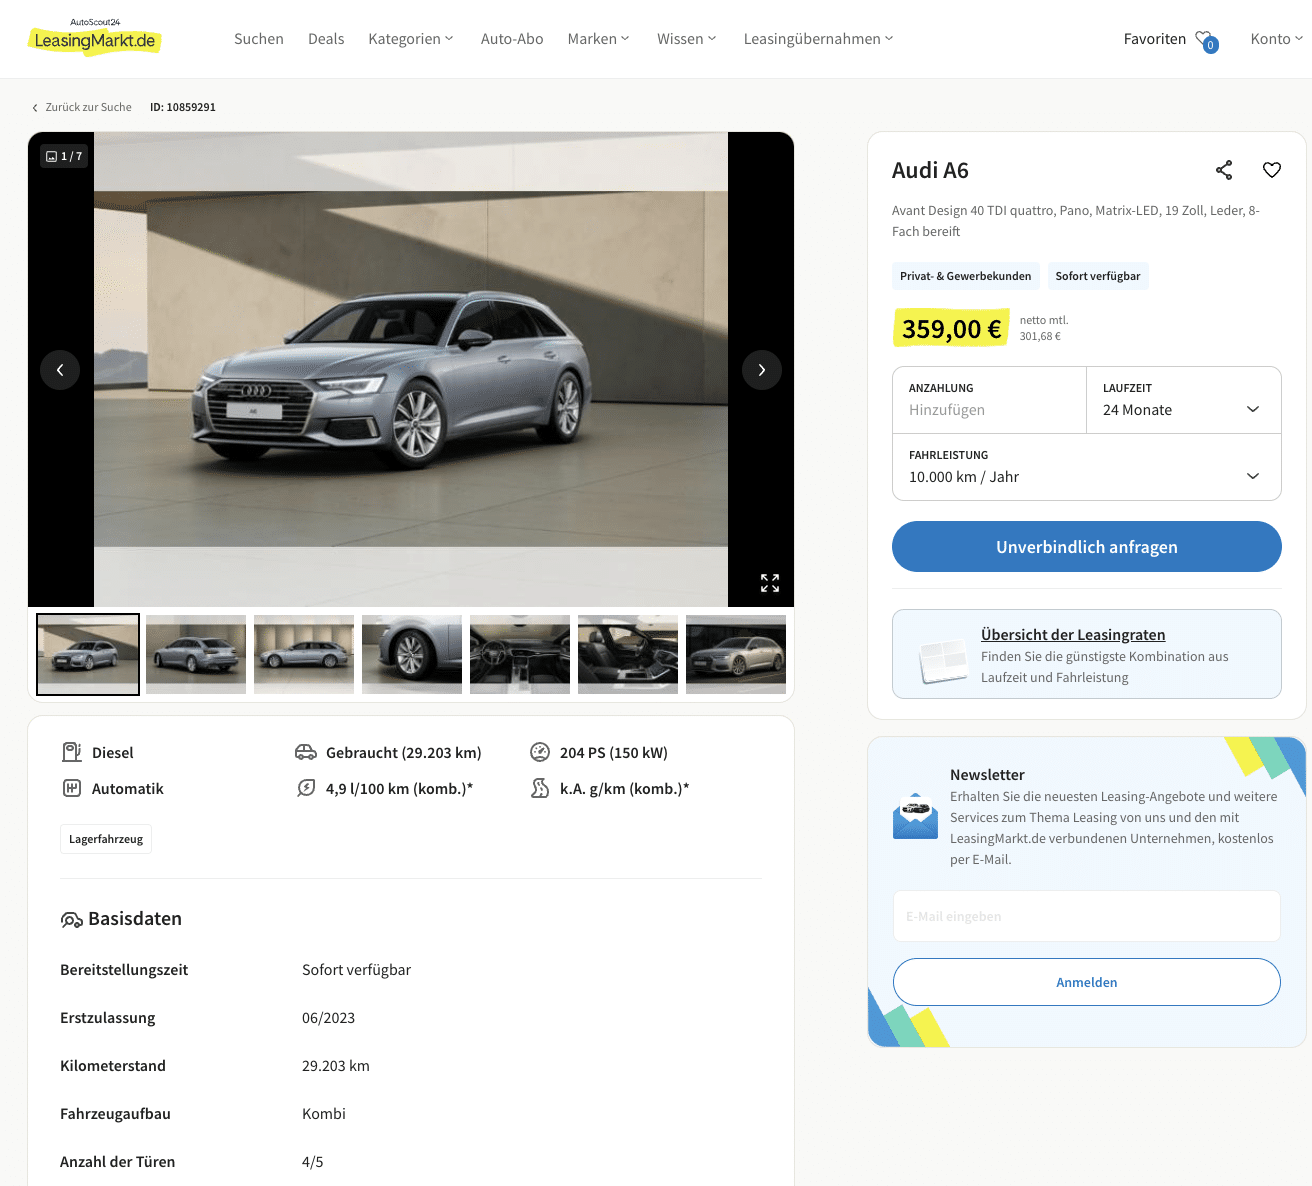Click the Privat- & Gewerbekunden tag
This screenshot has width=1312, height=1186.
coord(965,276)
